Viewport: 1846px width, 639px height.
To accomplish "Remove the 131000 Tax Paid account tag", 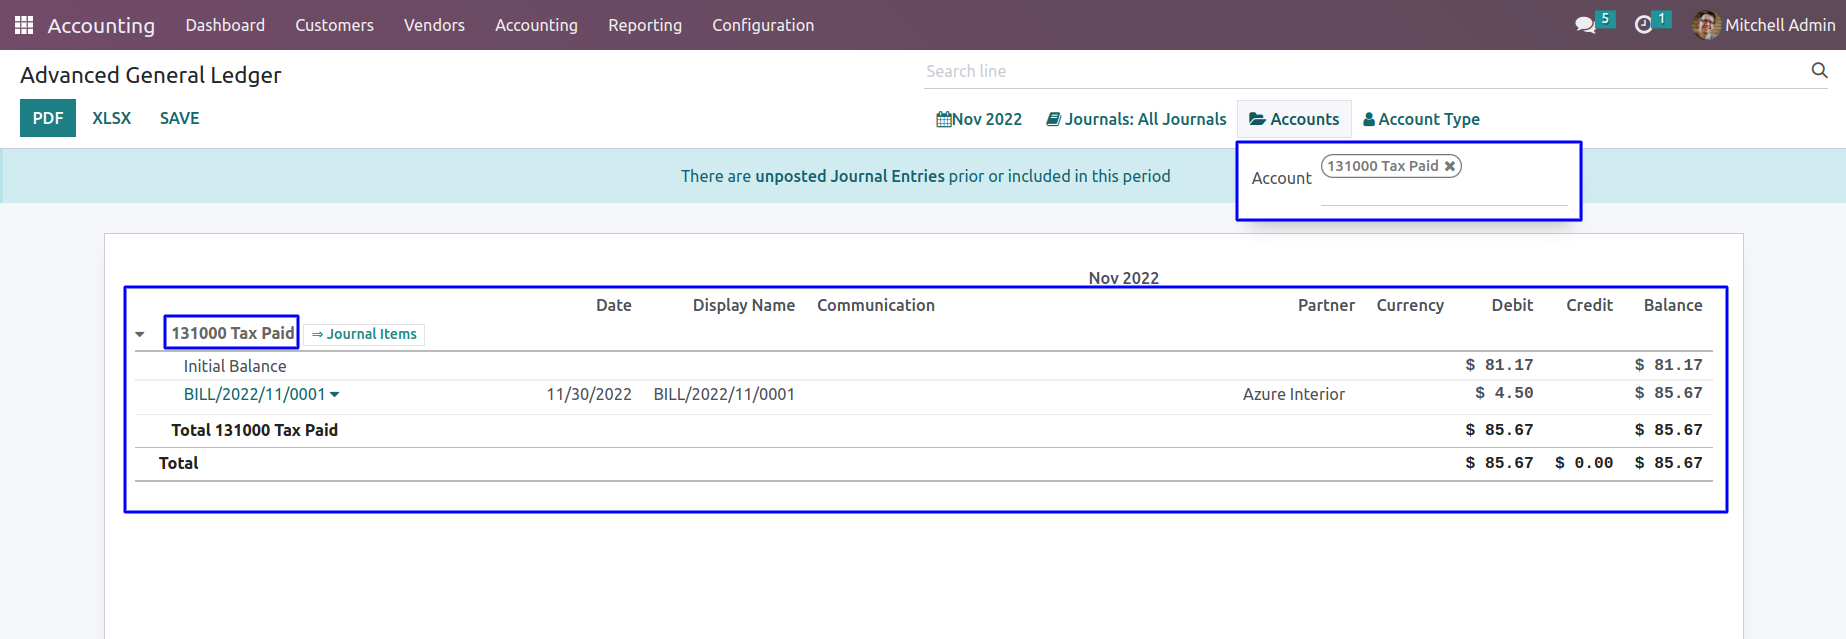I will pyautogui.click(x=1449, y=166).
